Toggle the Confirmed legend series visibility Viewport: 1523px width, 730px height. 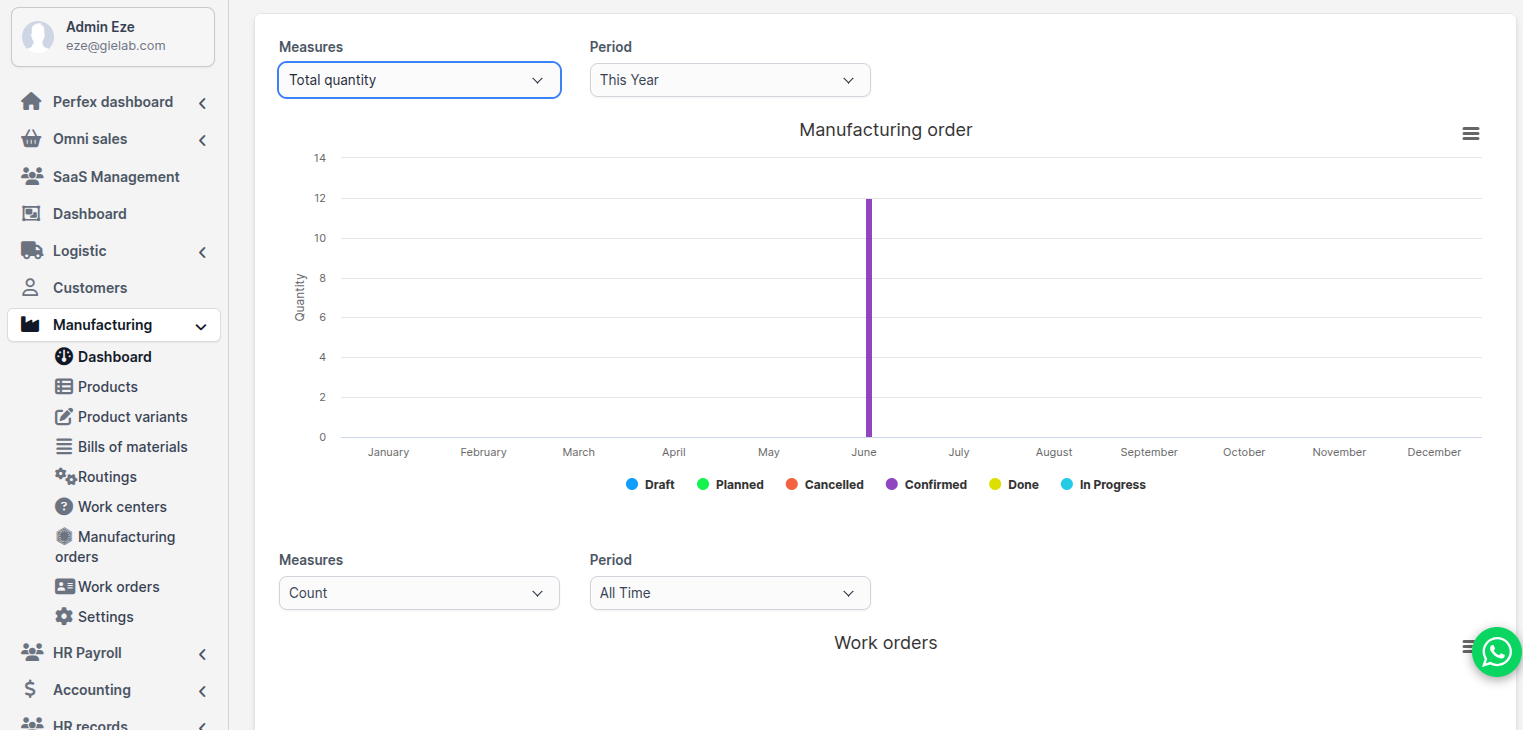point(926,485)
